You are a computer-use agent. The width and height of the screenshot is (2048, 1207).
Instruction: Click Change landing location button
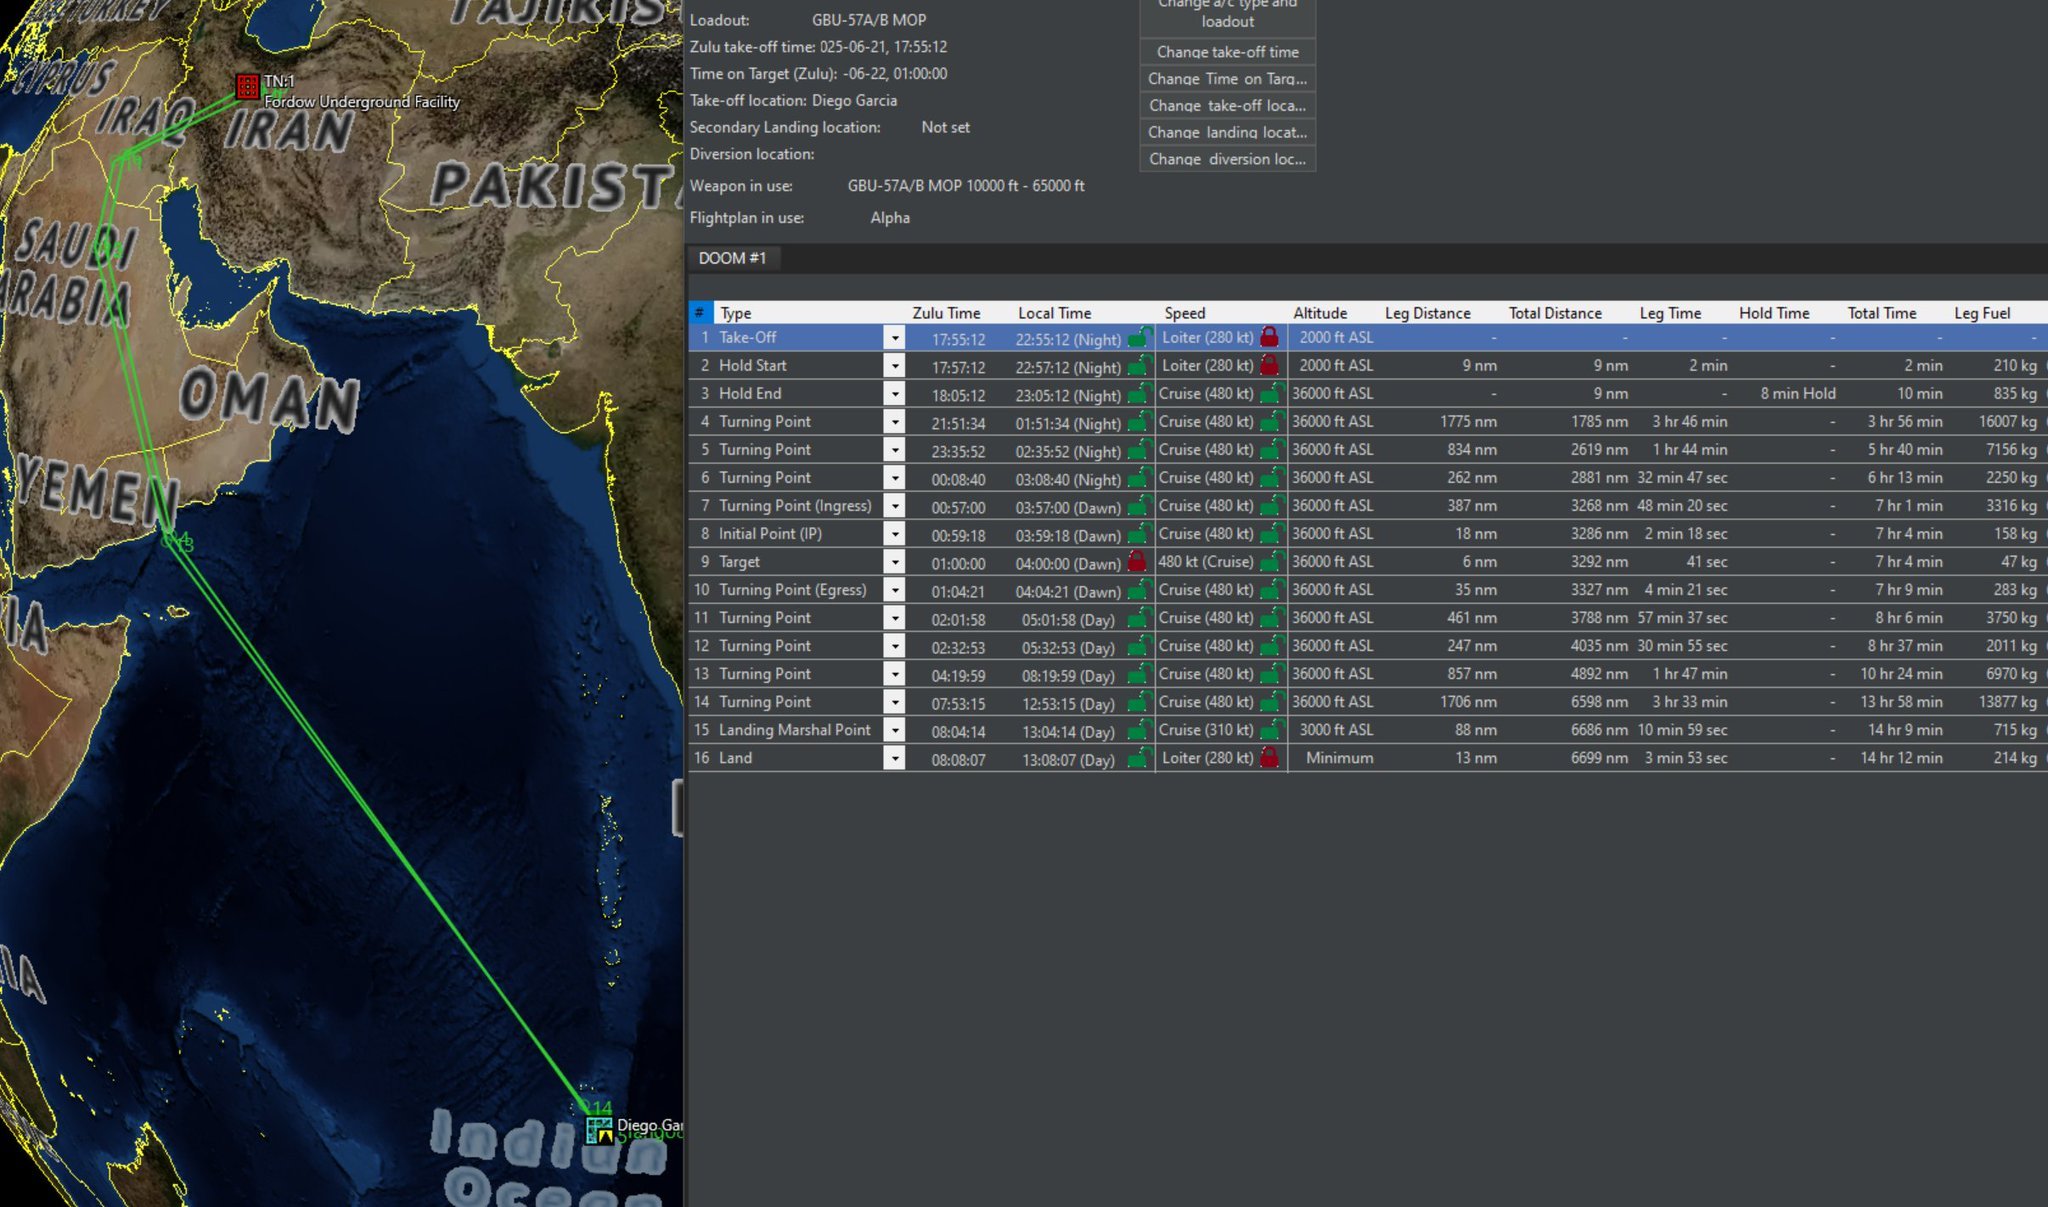(1227, 133)
